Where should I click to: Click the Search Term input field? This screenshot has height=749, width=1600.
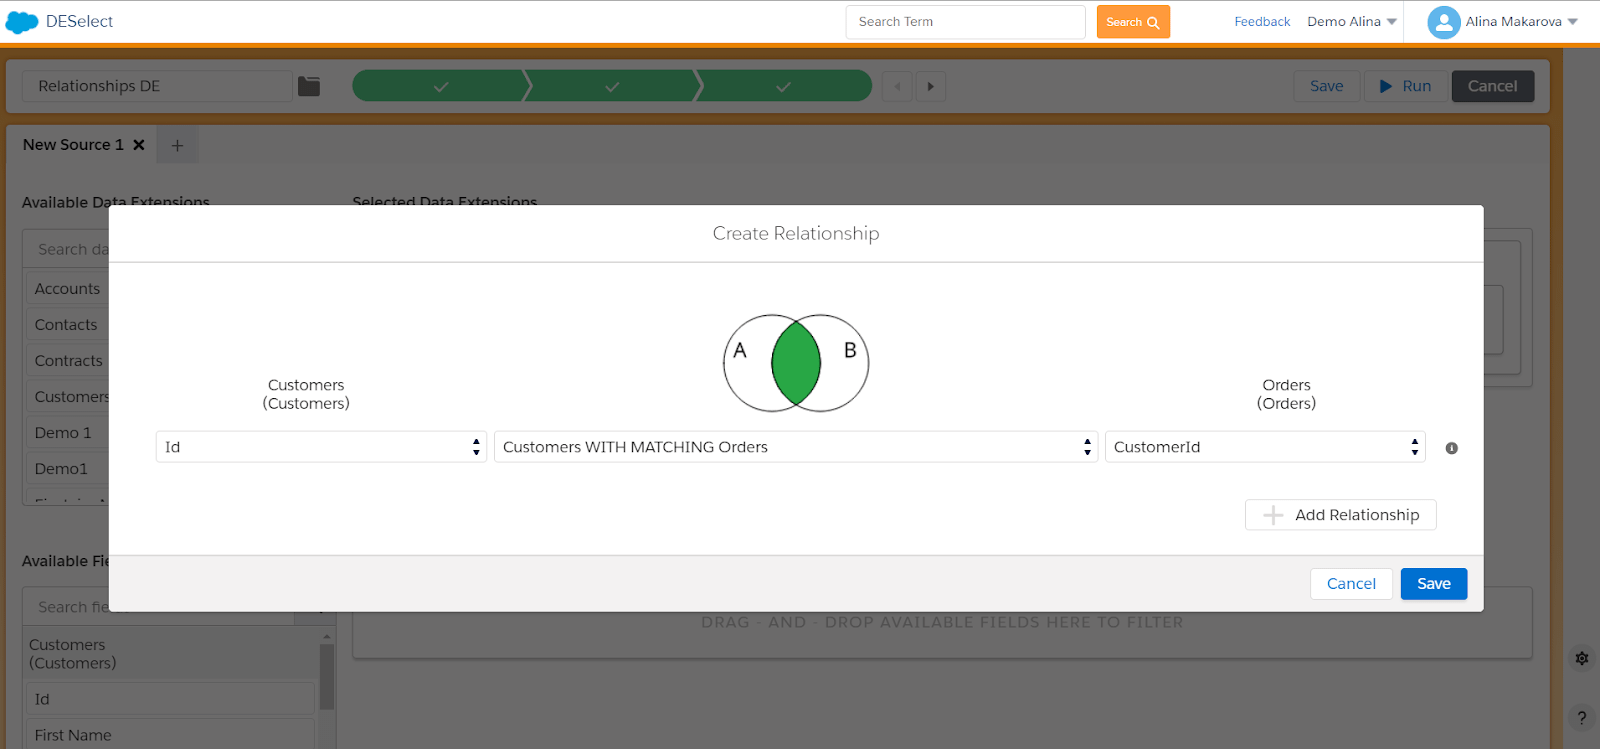coord(964,22)
